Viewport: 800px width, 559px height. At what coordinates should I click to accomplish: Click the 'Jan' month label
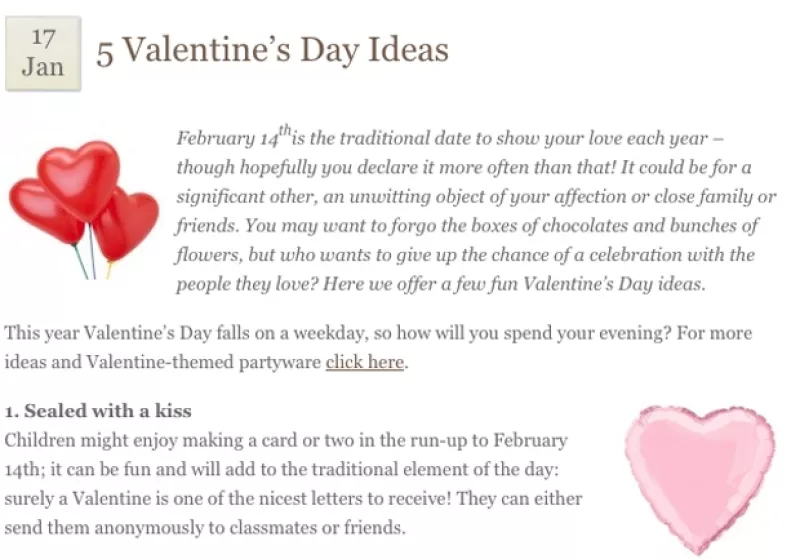43,67
